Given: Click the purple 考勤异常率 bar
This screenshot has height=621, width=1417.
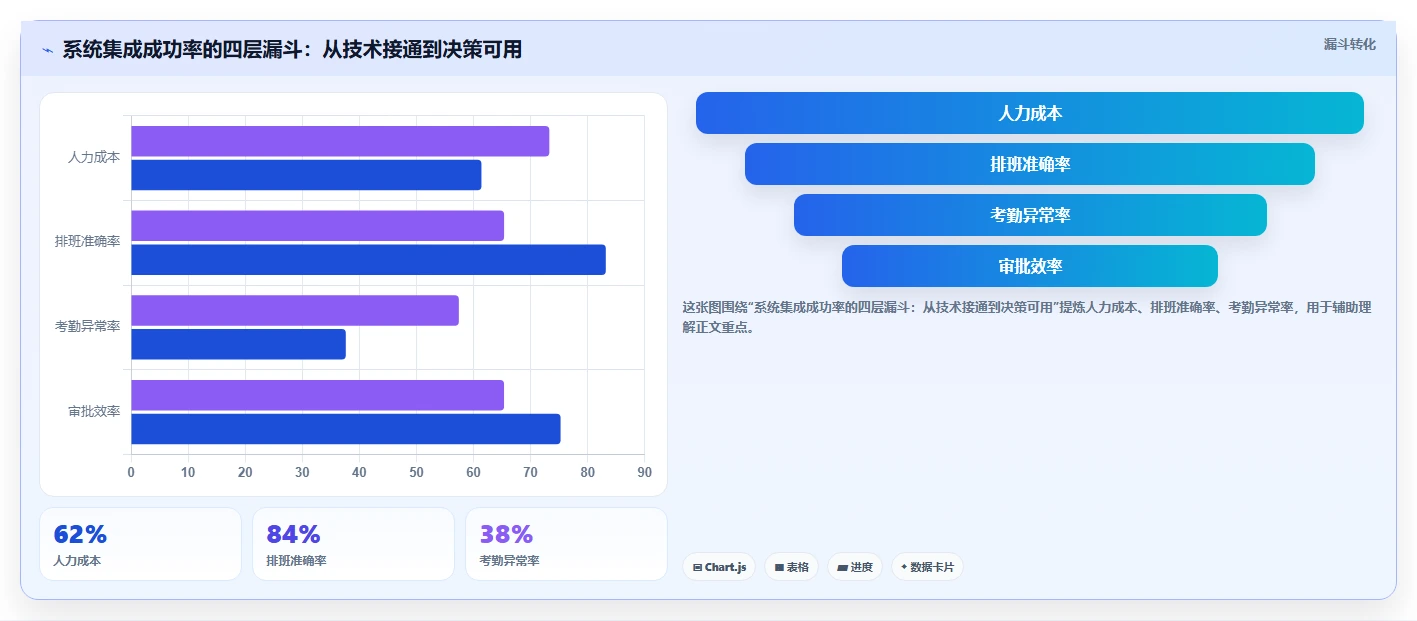Looking at the screenshot, I should tap(295, 310).
